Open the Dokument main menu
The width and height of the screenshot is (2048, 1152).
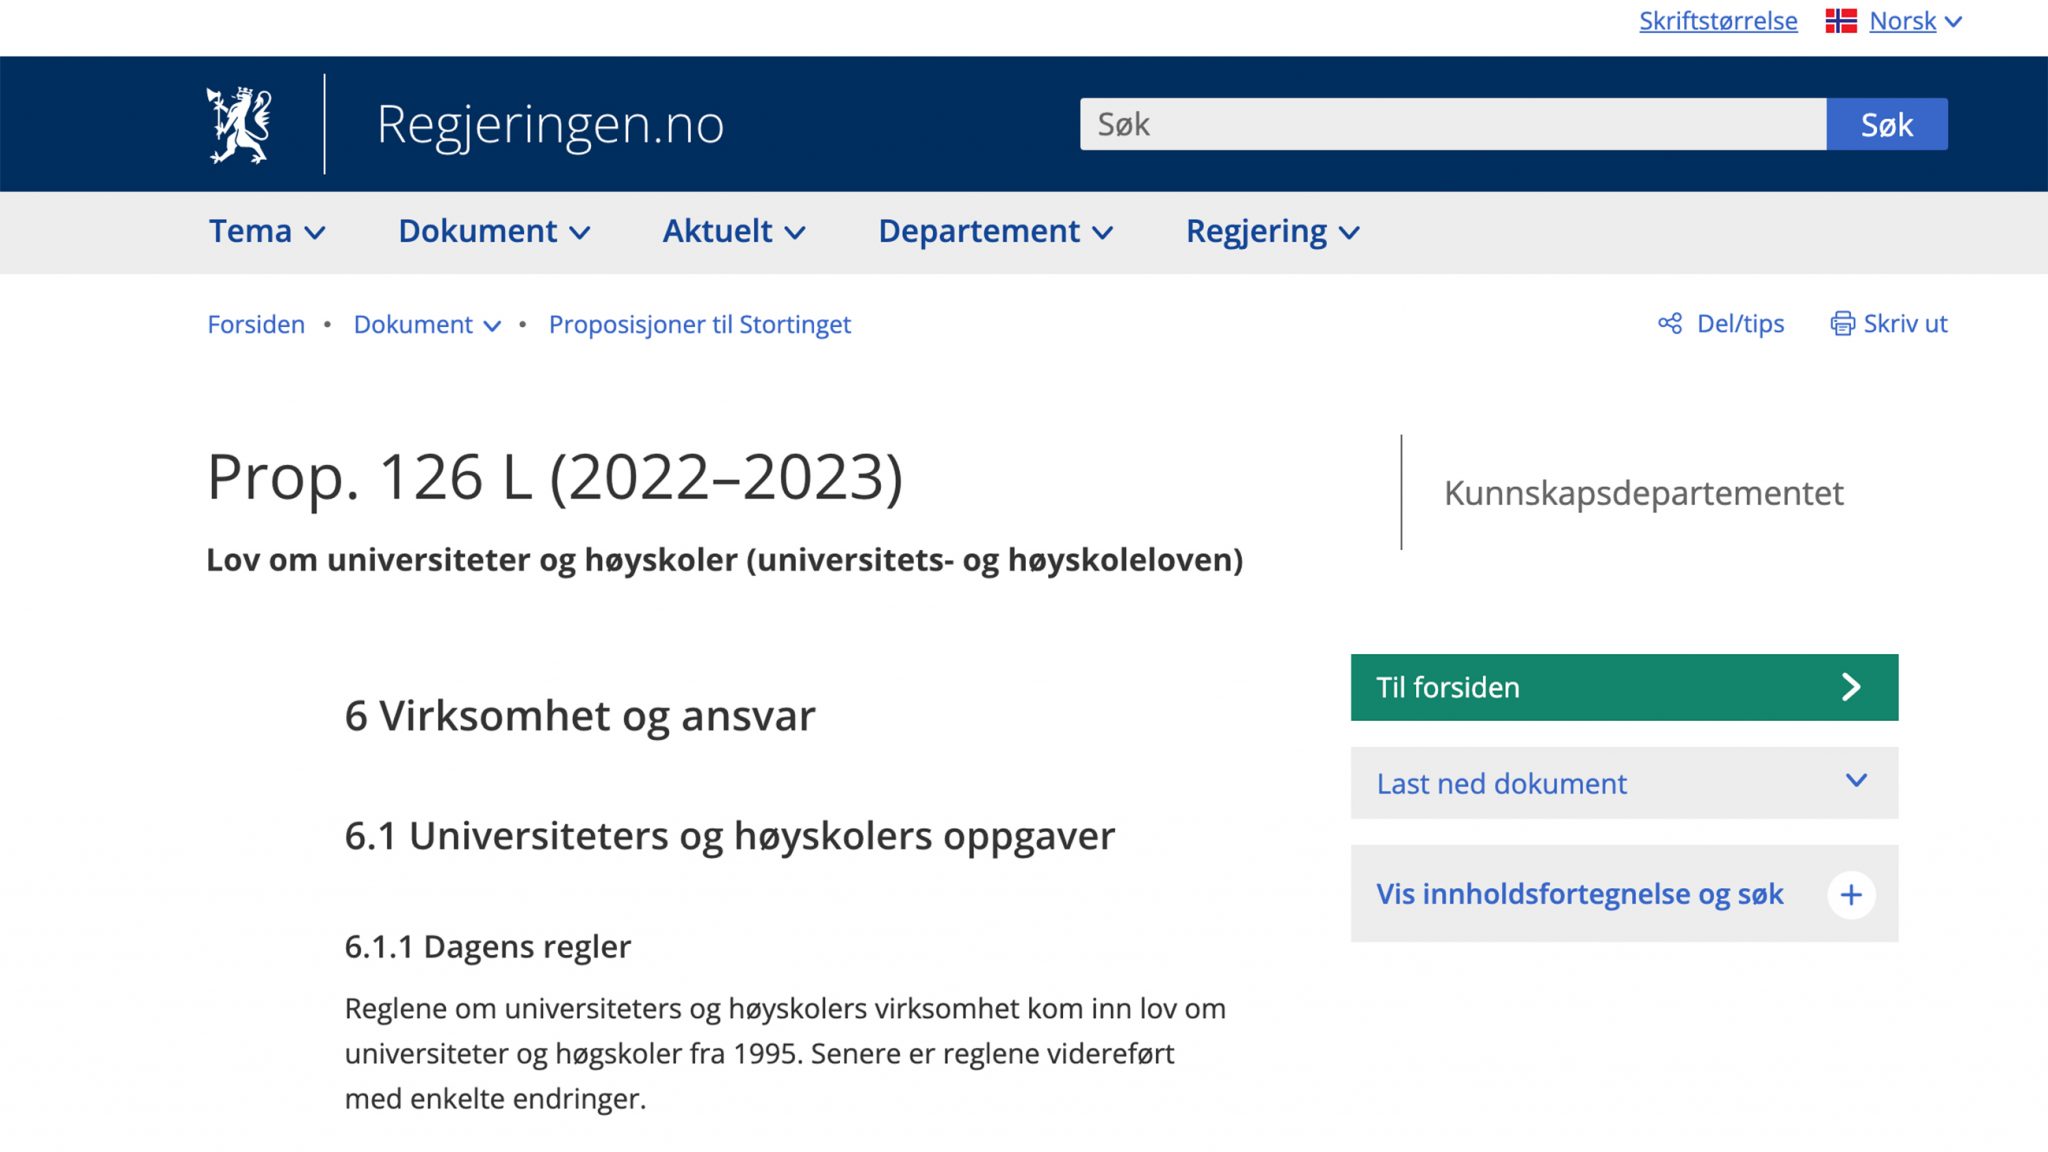point(494,232)
